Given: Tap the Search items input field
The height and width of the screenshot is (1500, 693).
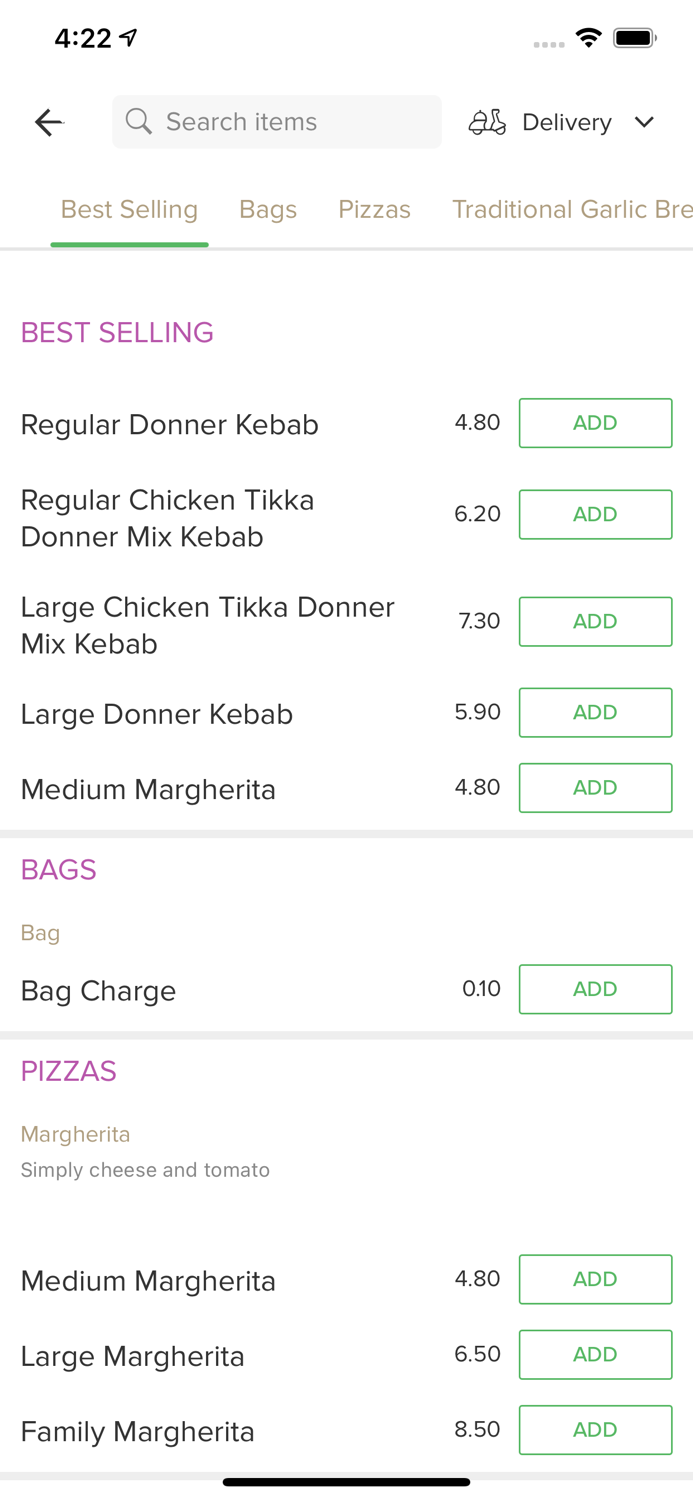Looking at the screenshot, I should pyautogui.click(x=277, y=121).
